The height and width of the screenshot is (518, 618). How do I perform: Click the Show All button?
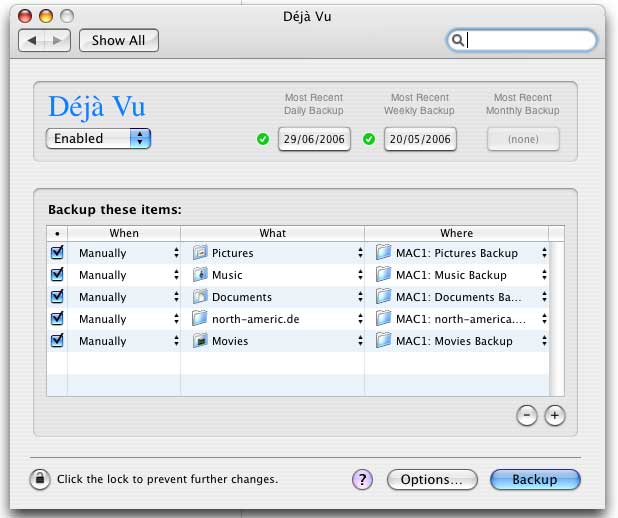coord(118,41)
